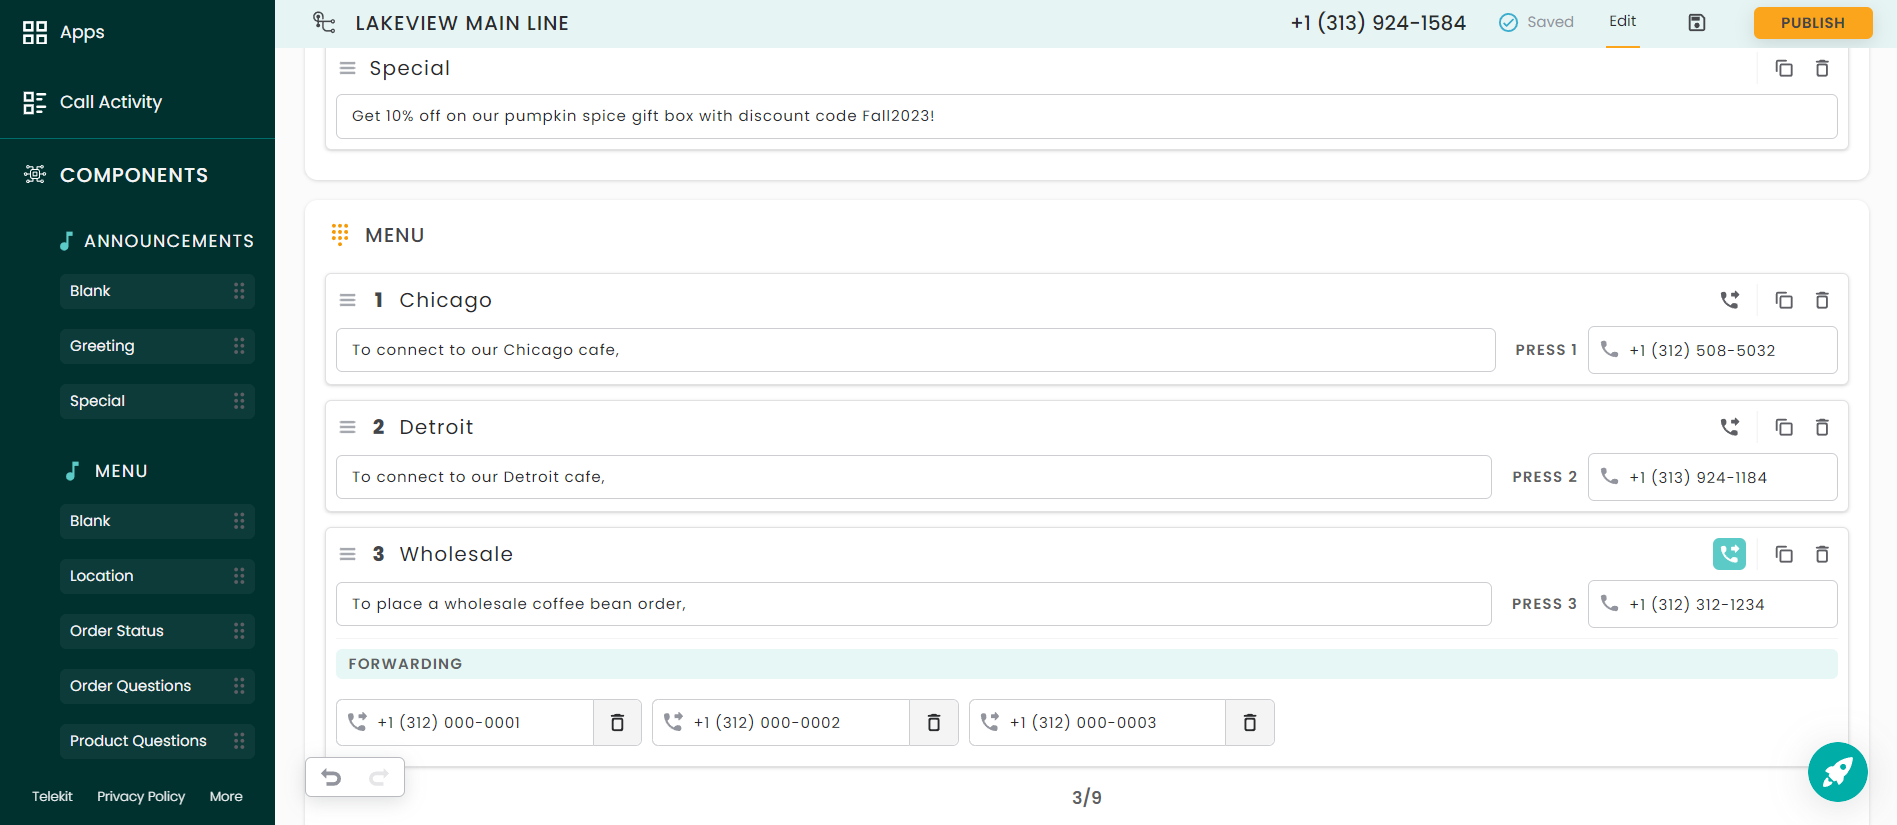The image size is (1897, 825).
Task: Open the Telekit footer link
Action: pos(52,797)
